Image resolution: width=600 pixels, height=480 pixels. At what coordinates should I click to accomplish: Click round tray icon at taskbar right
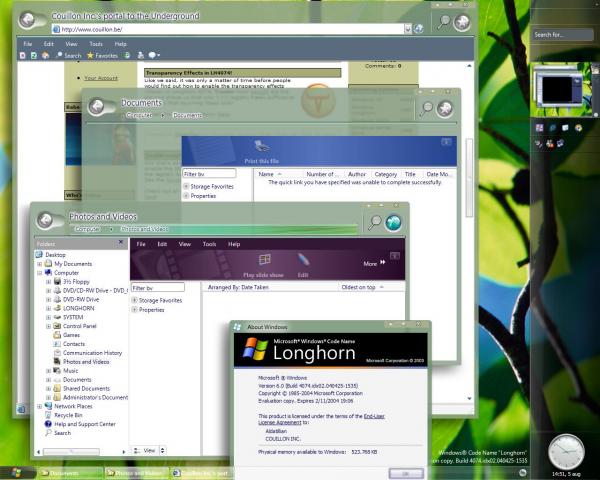click(x=522, y=473)
